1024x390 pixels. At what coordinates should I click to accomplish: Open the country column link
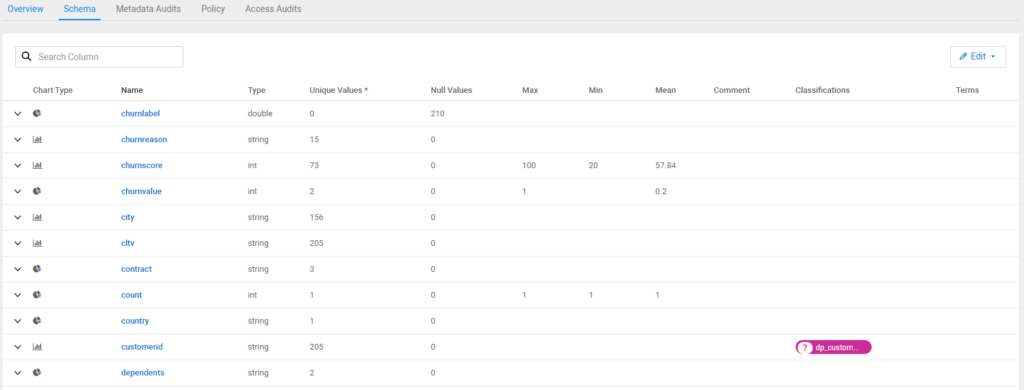point(135,321)
